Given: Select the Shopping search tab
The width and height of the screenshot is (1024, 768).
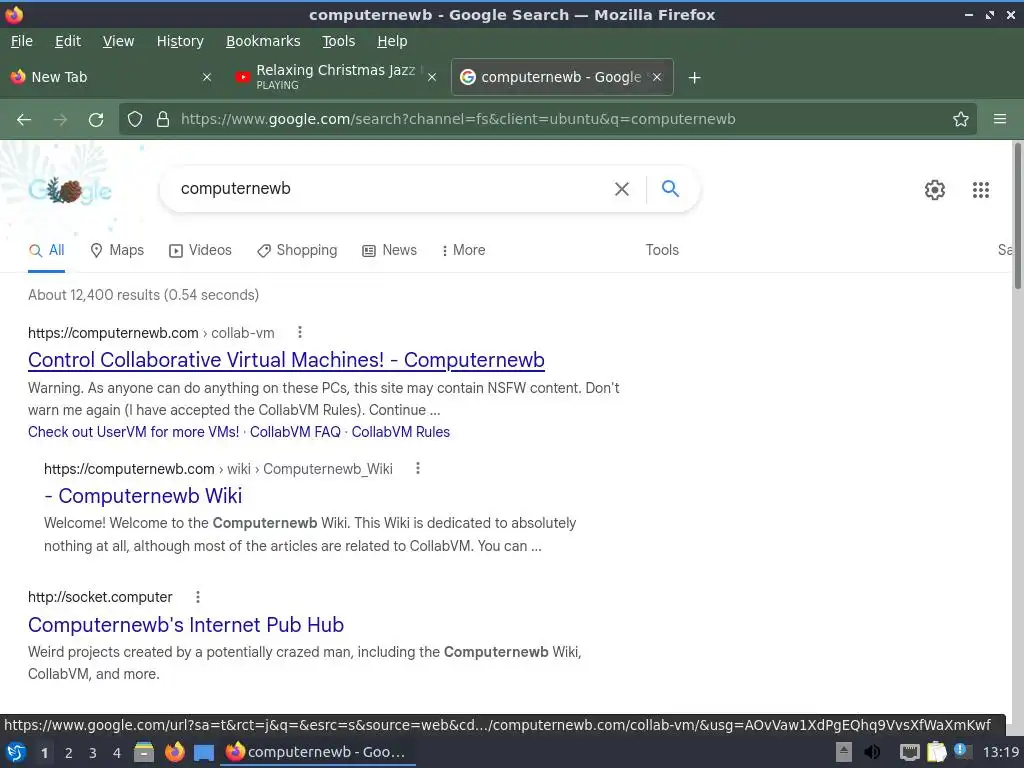Looking at the screenshot, I should [x=297, y=250].
